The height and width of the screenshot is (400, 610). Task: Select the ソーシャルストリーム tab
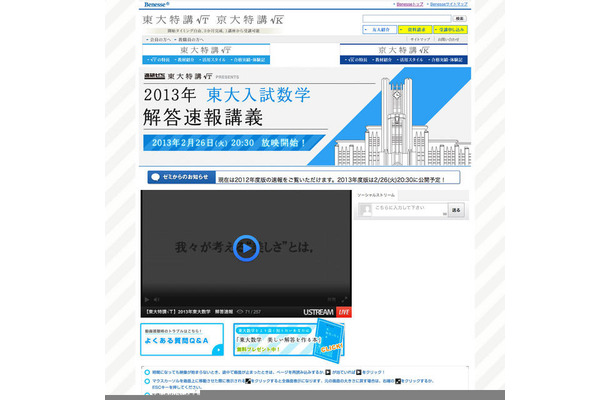(376, 195)
